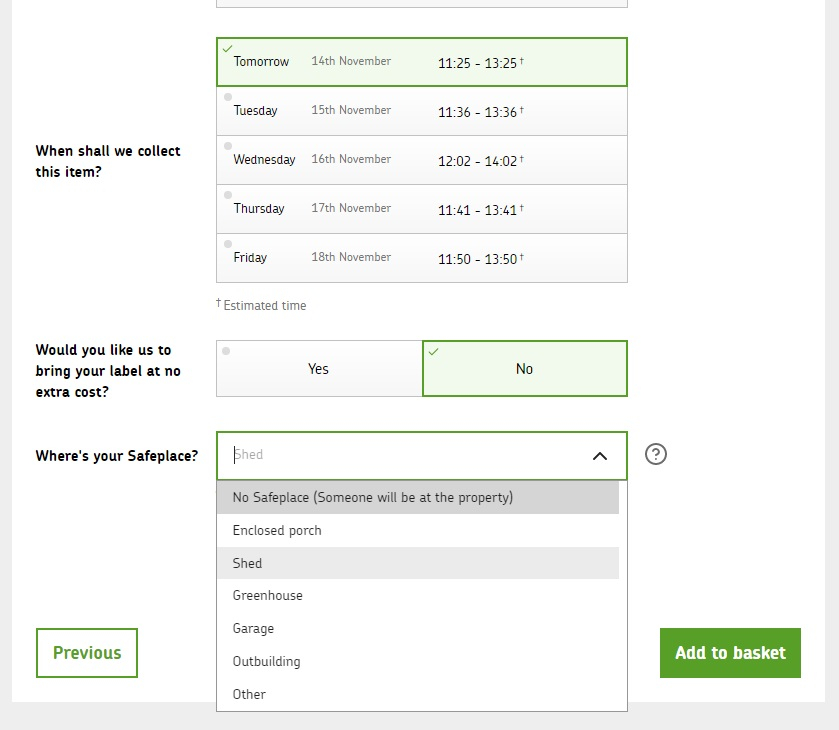839x730 pixels.
Task: Select Friday 18th November collection slot
Action: 422,258
